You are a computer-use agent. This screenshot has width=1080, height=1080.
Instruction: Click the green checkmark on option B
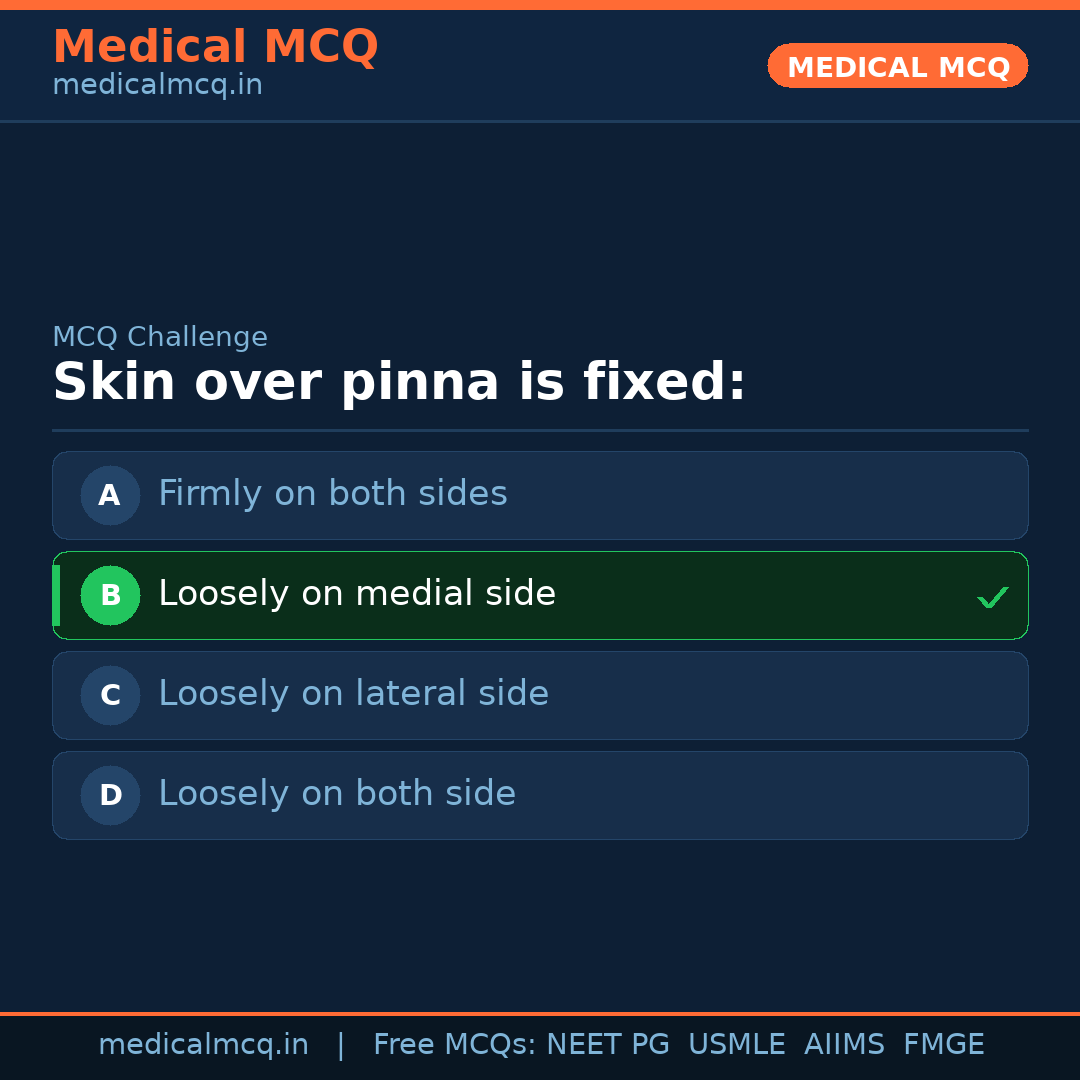coord(992,598)
